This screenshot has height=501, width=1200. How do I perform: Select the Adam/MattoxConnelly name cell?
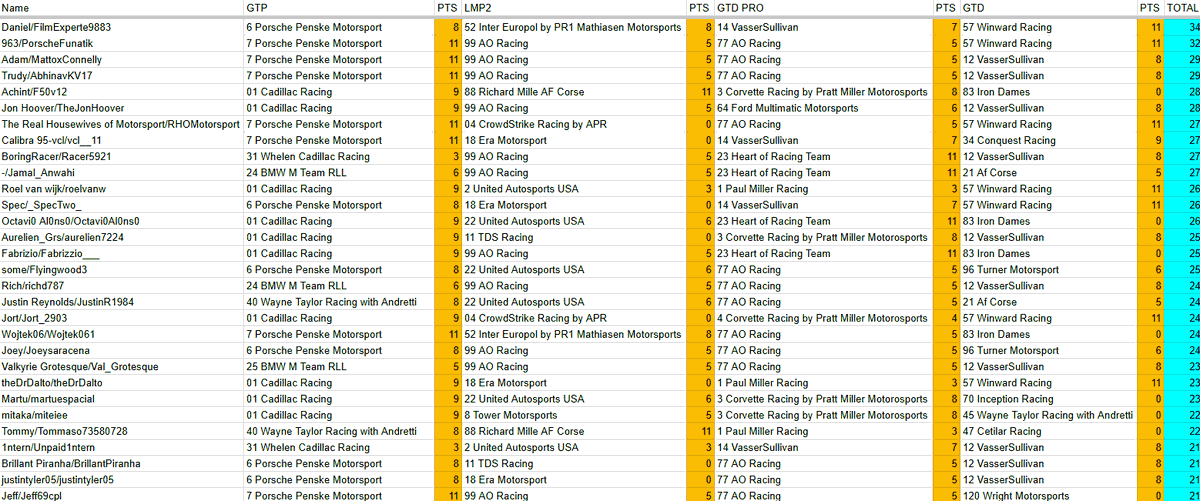(x=122, y=60)
